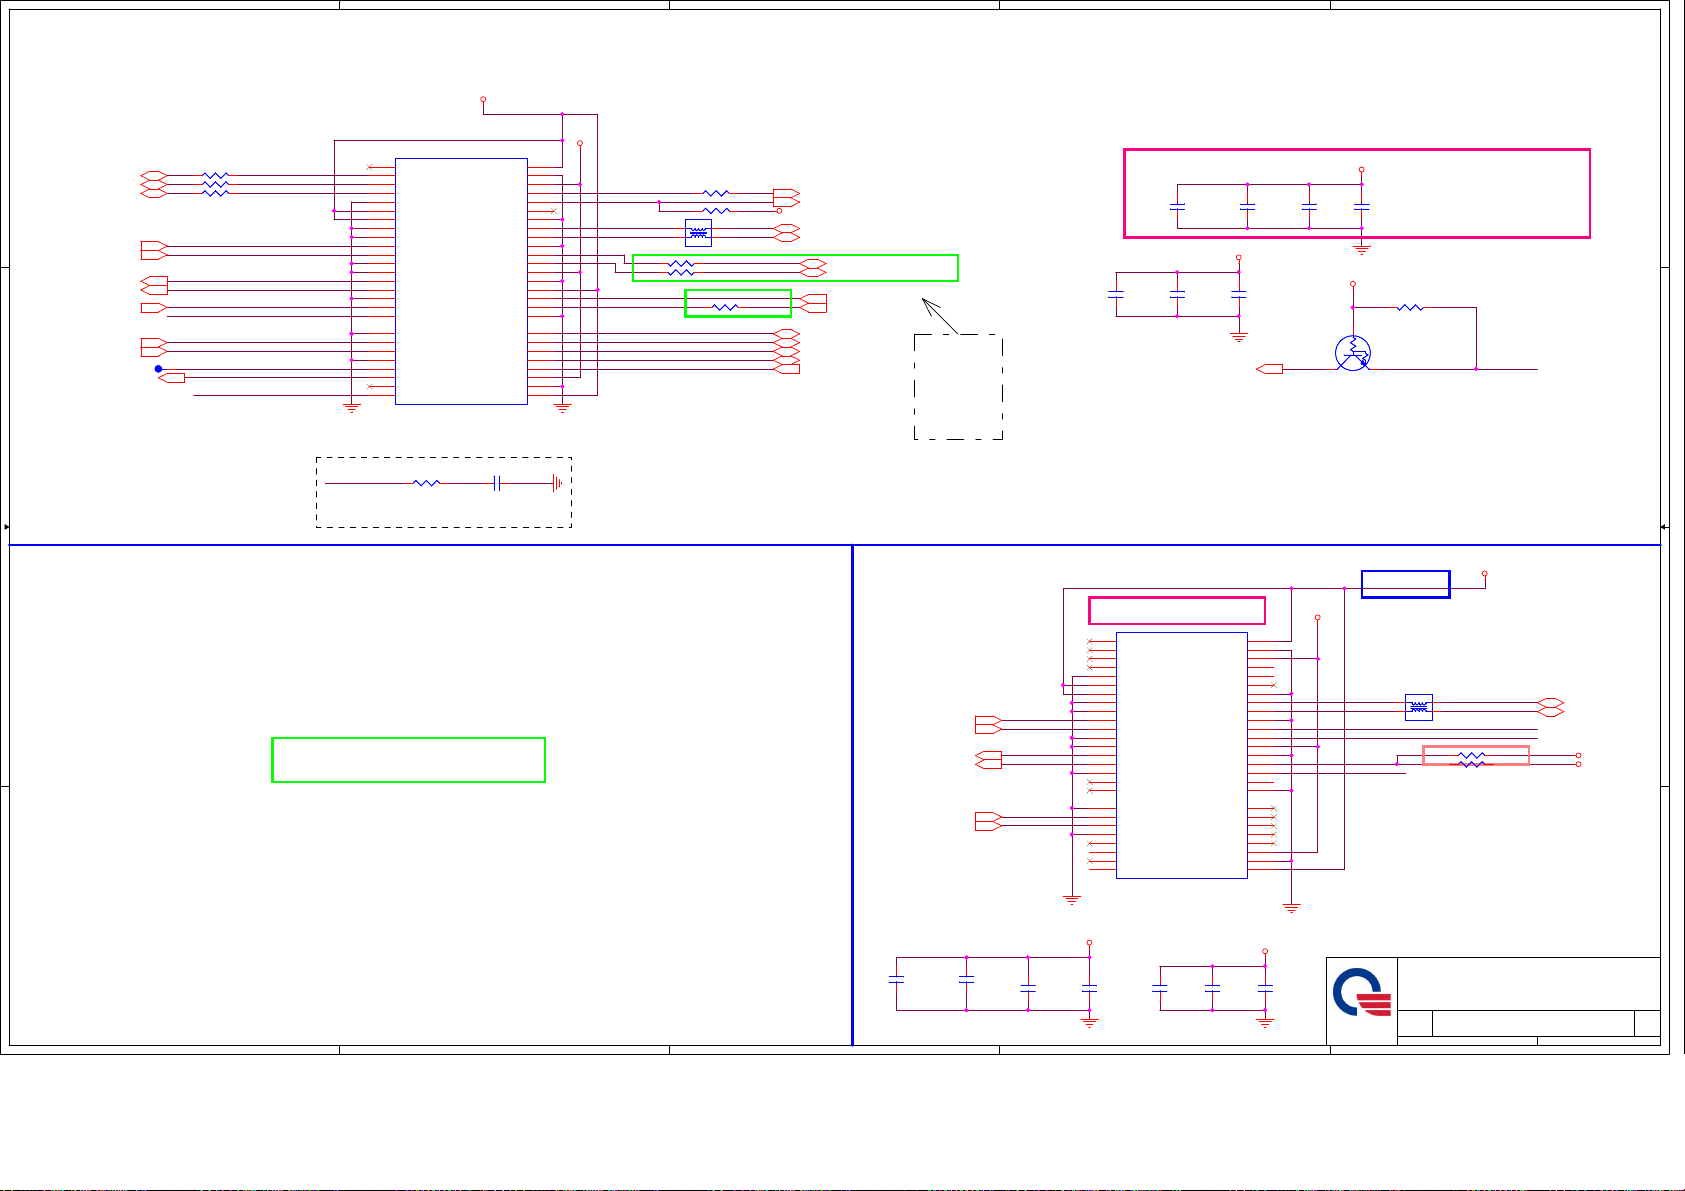The image size is (1685, 1191).
Task: Click the solid blue test point dot
Action: 158,369
